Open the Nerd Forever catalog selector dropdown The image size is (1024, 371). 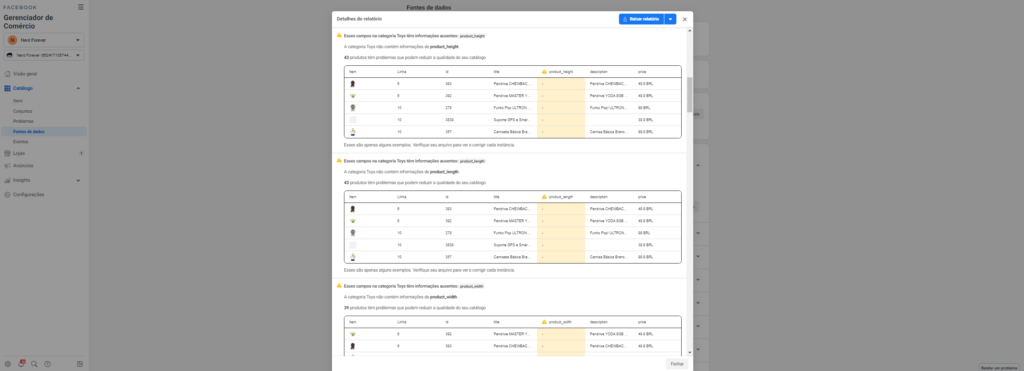coord(44,56)
